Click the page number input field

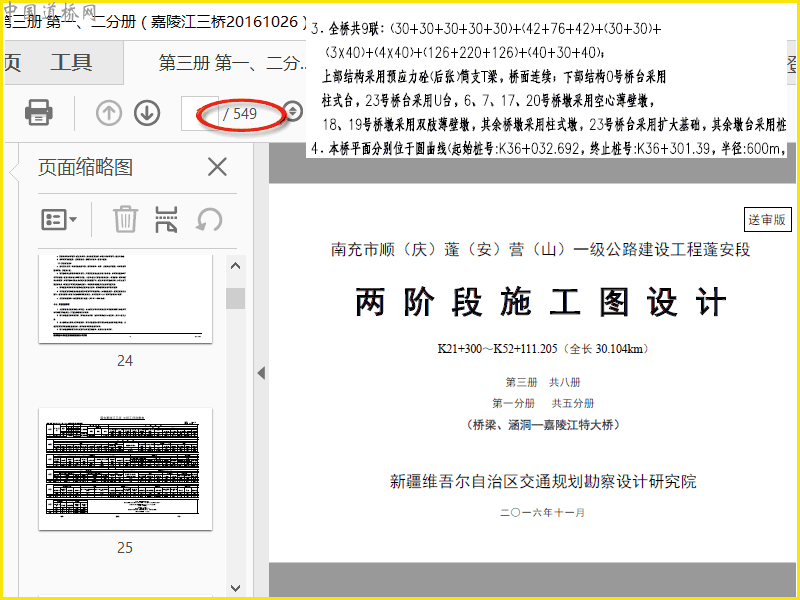(200, 113)
